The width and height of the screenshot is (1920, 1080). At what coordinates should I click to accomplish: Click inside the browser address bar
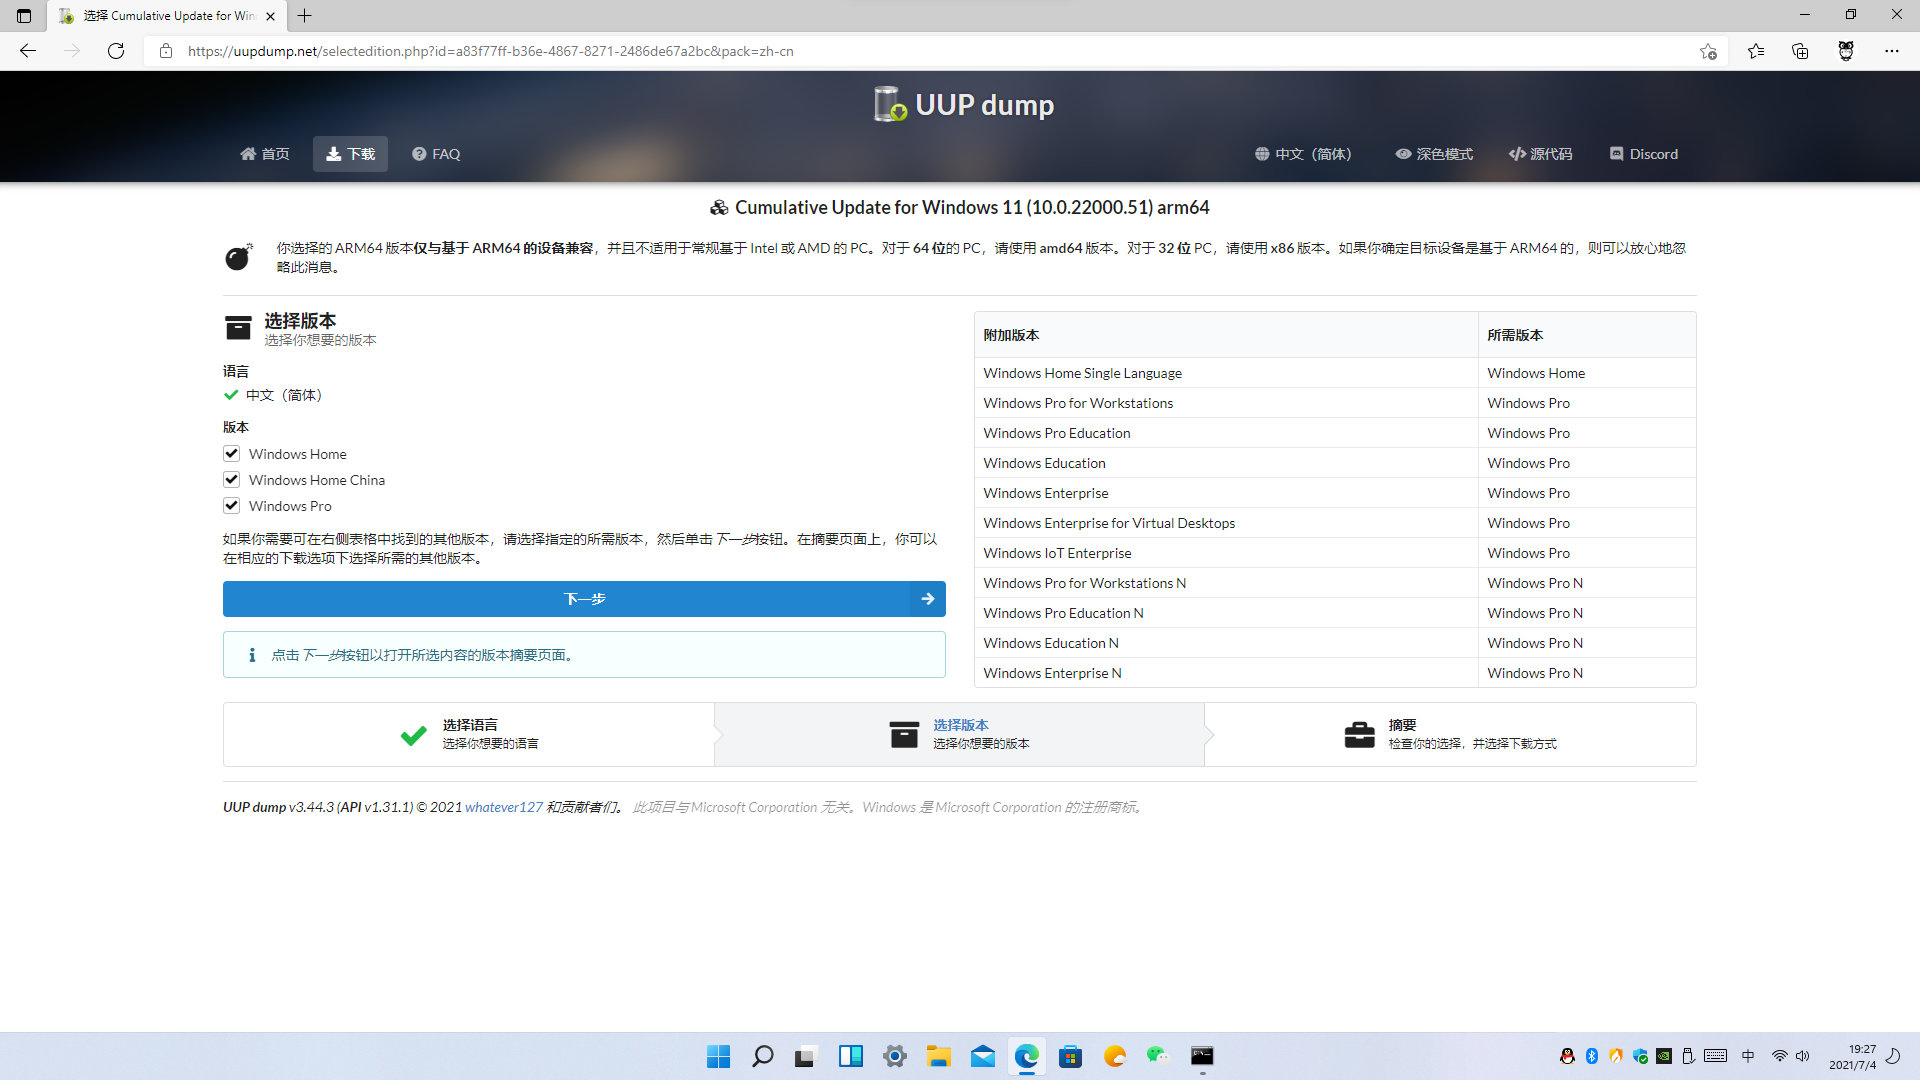click(x=700, y=51)
